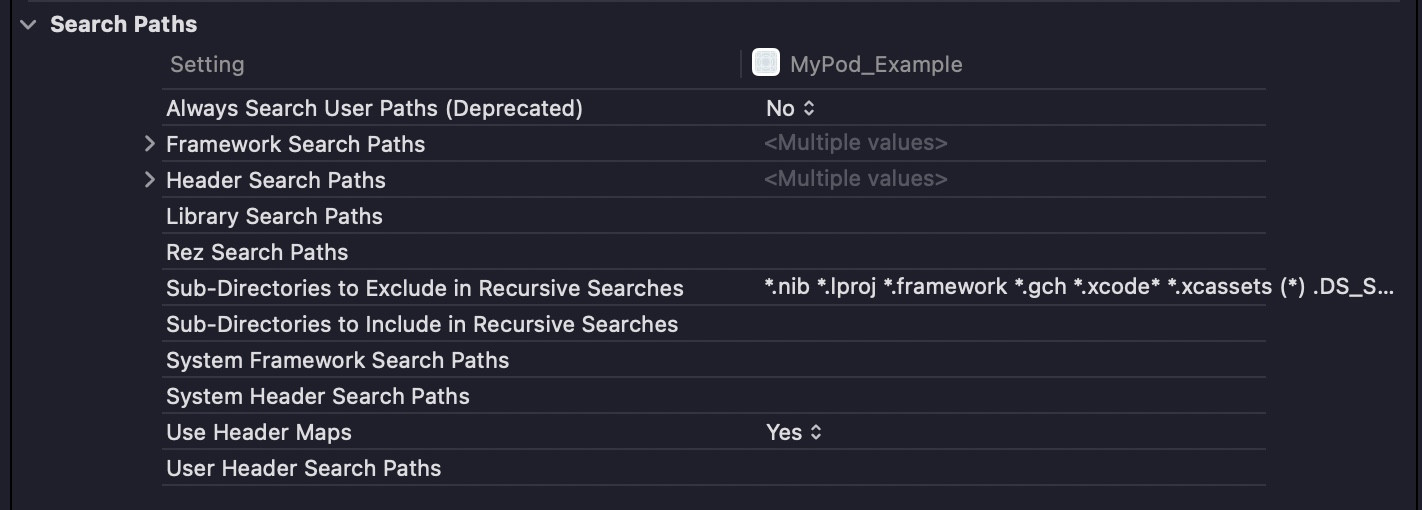Select Always Search User Paths (Deprecated) row
1422x510 pixels.
(374, 108)
